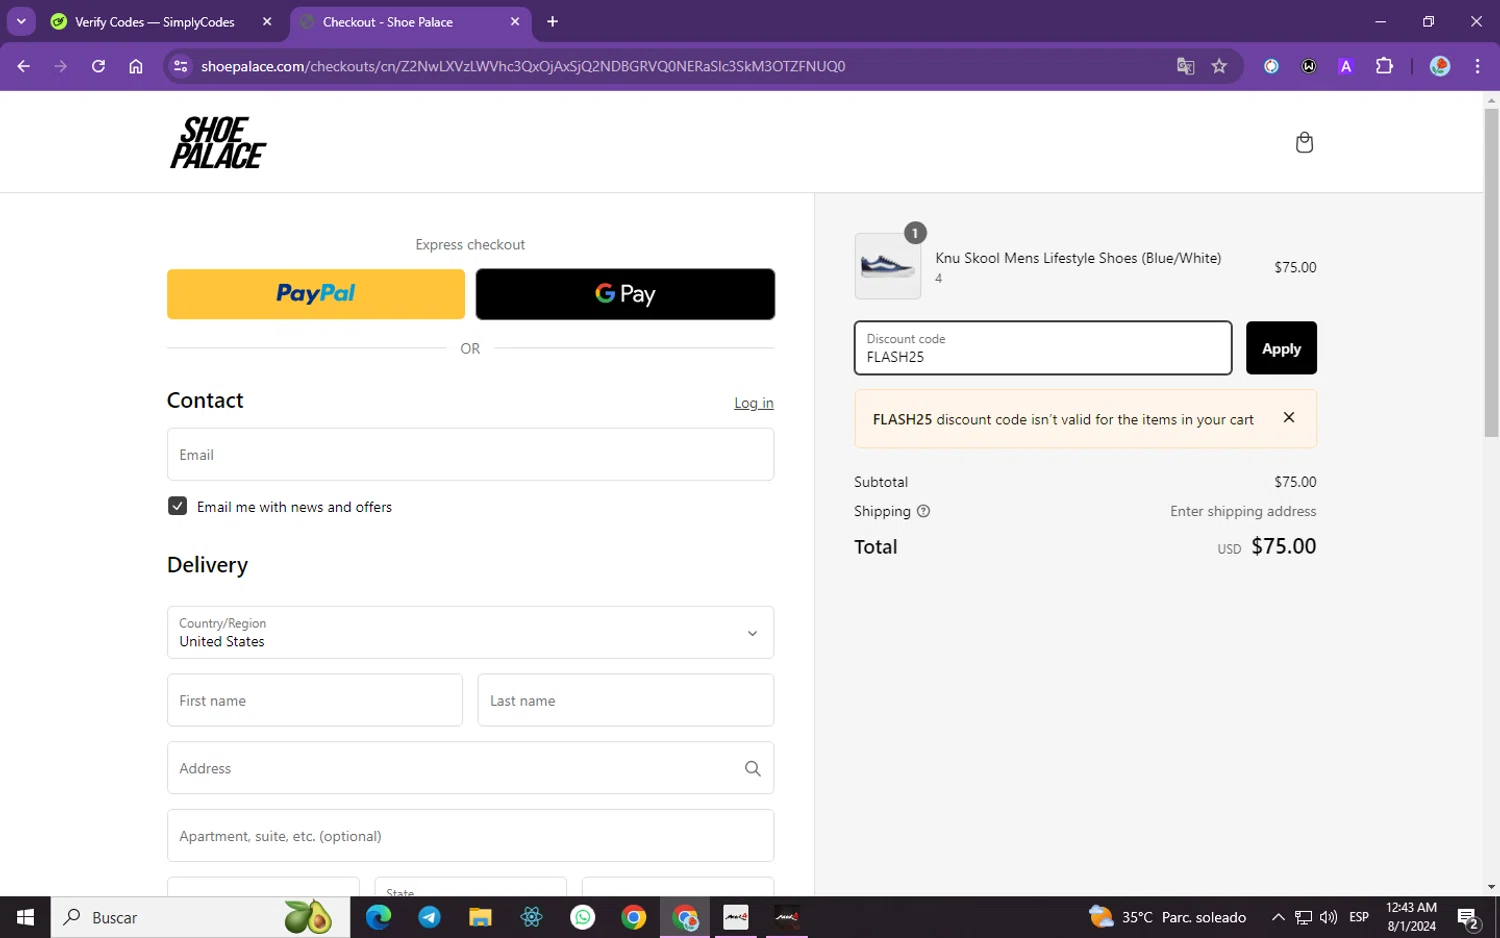The image size is (1500, 938).
Task: Click the first purple circle extension icon
Action: click(x=1271, y=66)
